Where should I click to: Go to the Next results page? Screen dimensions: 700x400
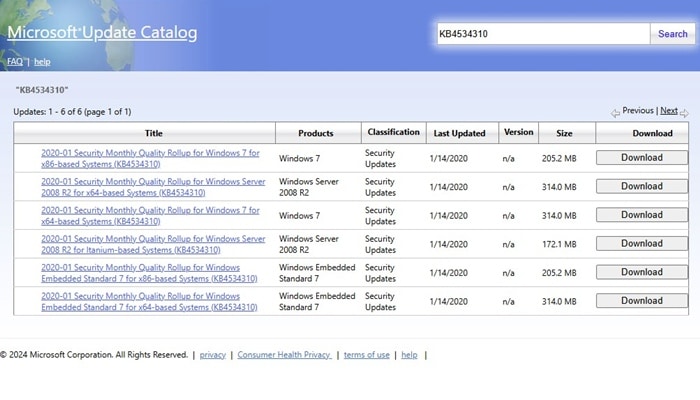(x=669, y=110)
